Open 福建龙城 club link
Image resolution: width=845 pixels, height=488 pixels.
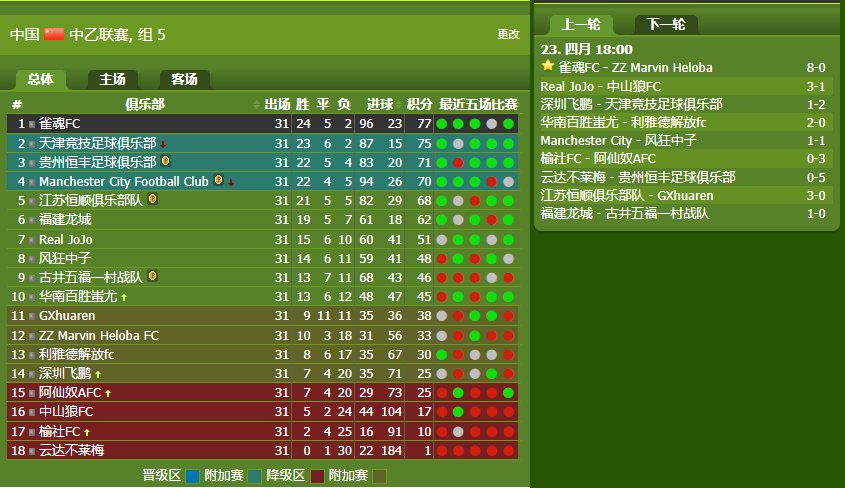pos(65,220)
